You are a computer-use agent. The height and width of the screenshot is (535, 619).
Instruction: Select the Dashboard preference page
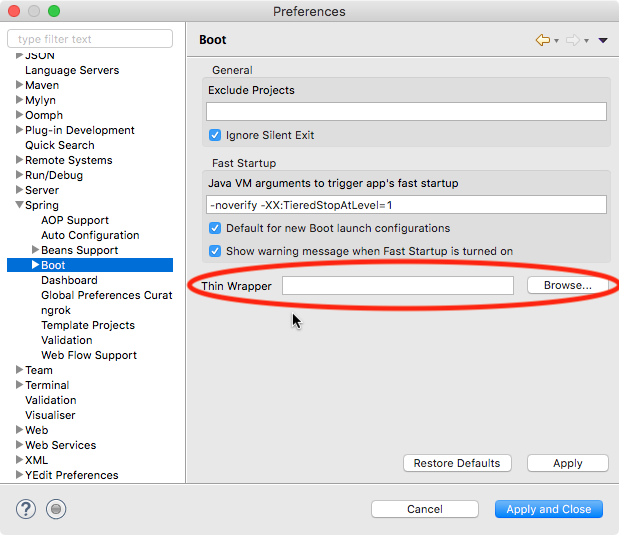[x=69, y=280]
